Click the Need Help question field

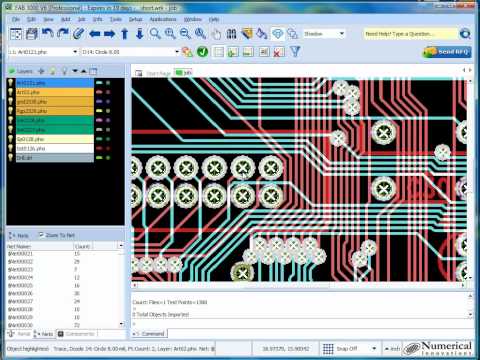click(410, 34)
